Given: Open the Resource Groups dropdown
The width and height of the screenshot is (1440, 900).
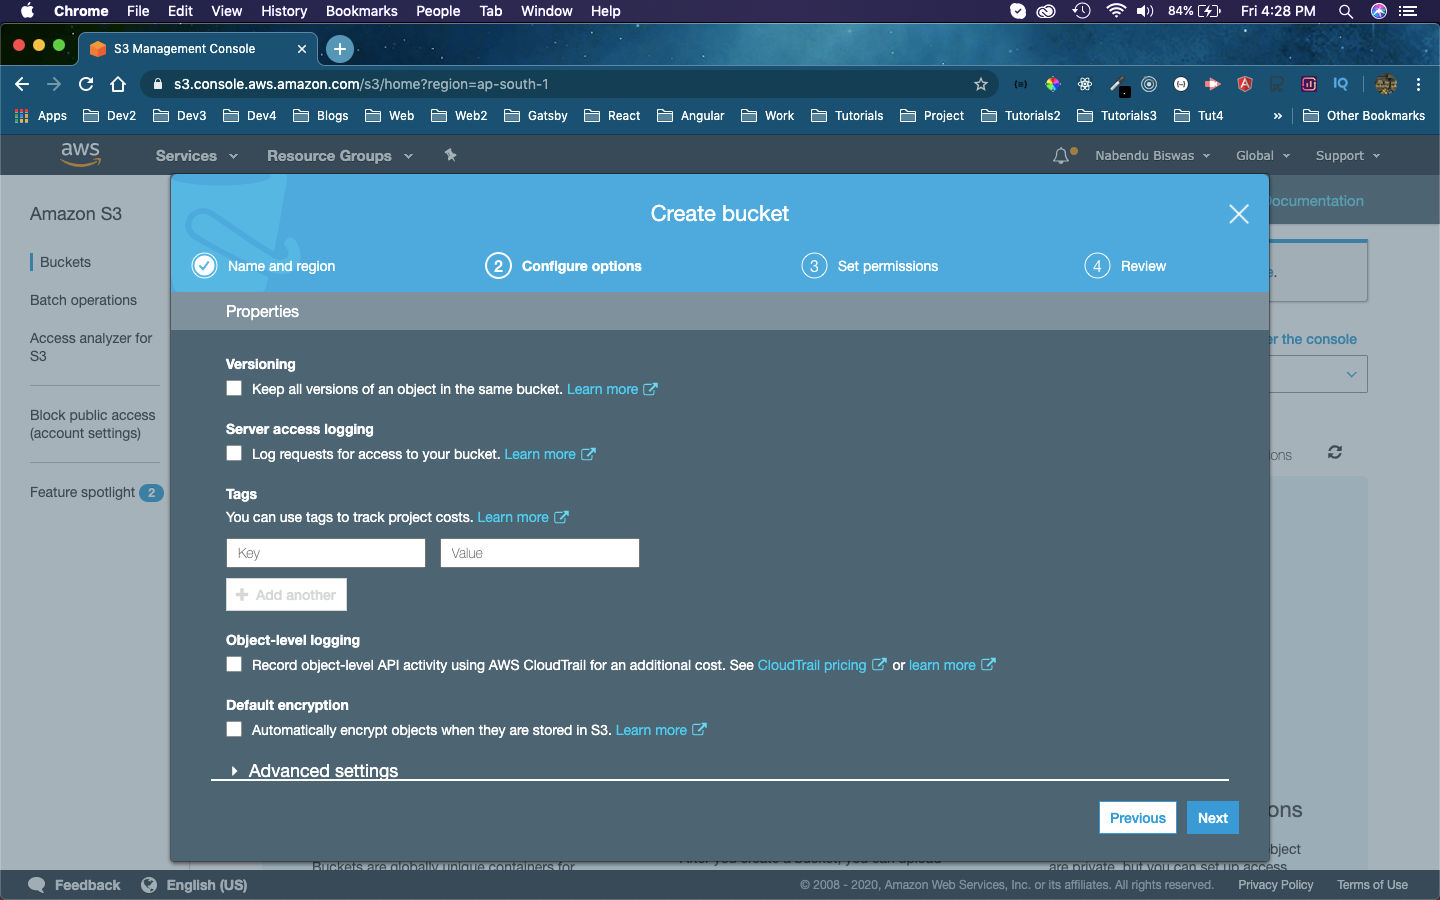Looking at the screenshot, I should pos(340,156).
